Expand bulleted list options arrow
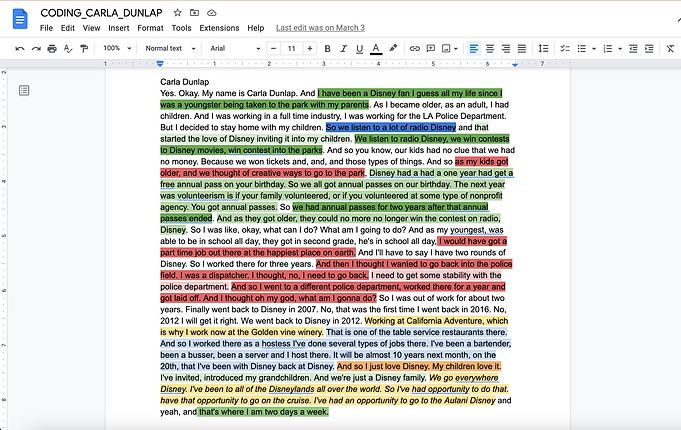 [594, 49]
